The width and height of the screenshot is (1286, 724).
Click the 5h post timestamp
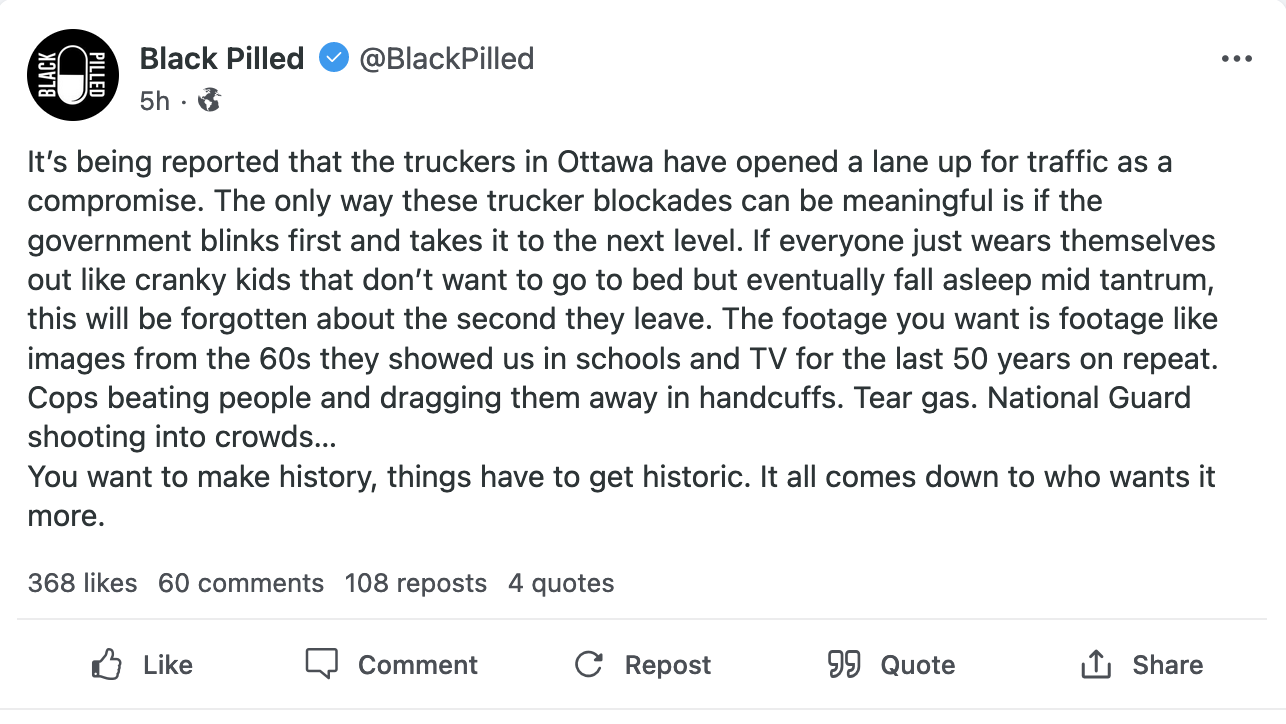pos(154,101)
